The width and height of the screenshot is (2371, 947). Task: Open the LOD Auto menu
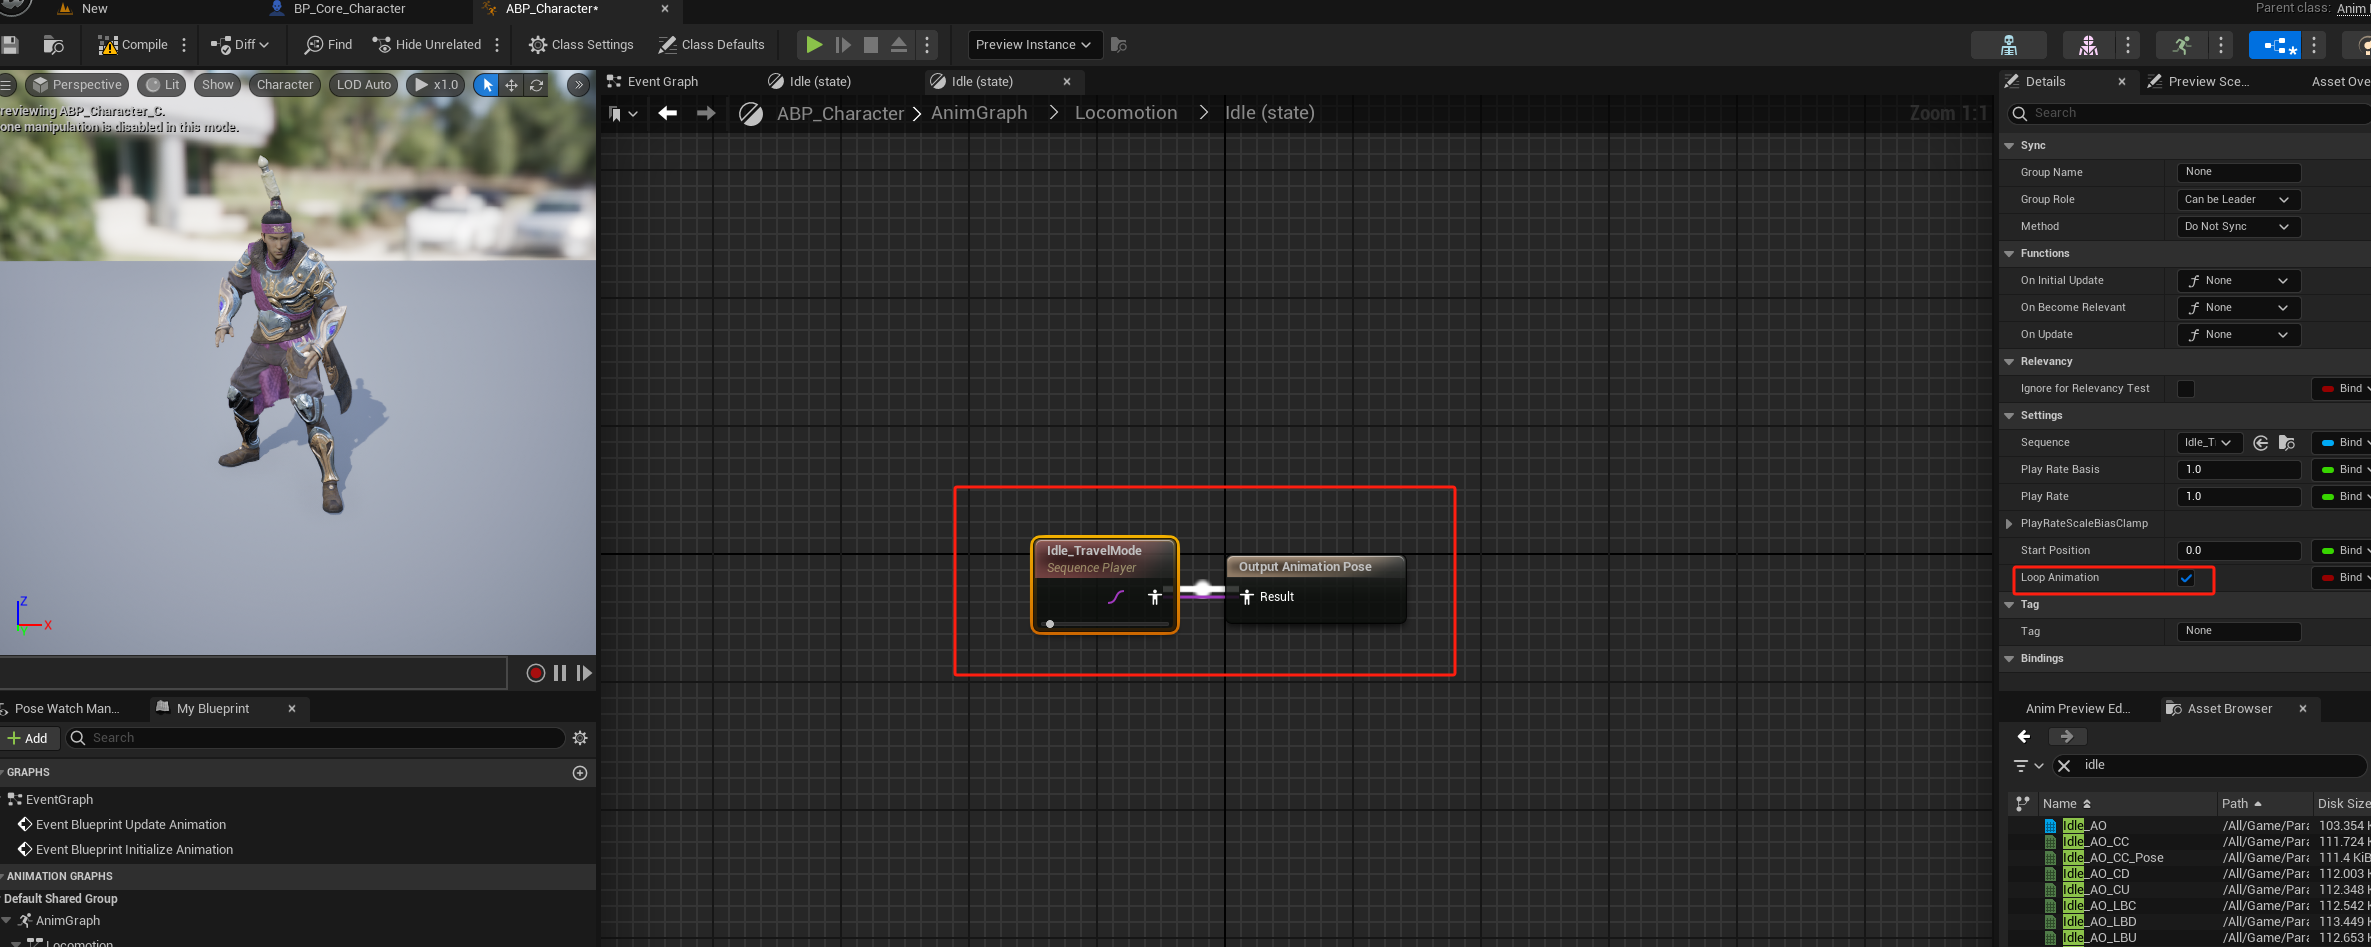(364, 85)
